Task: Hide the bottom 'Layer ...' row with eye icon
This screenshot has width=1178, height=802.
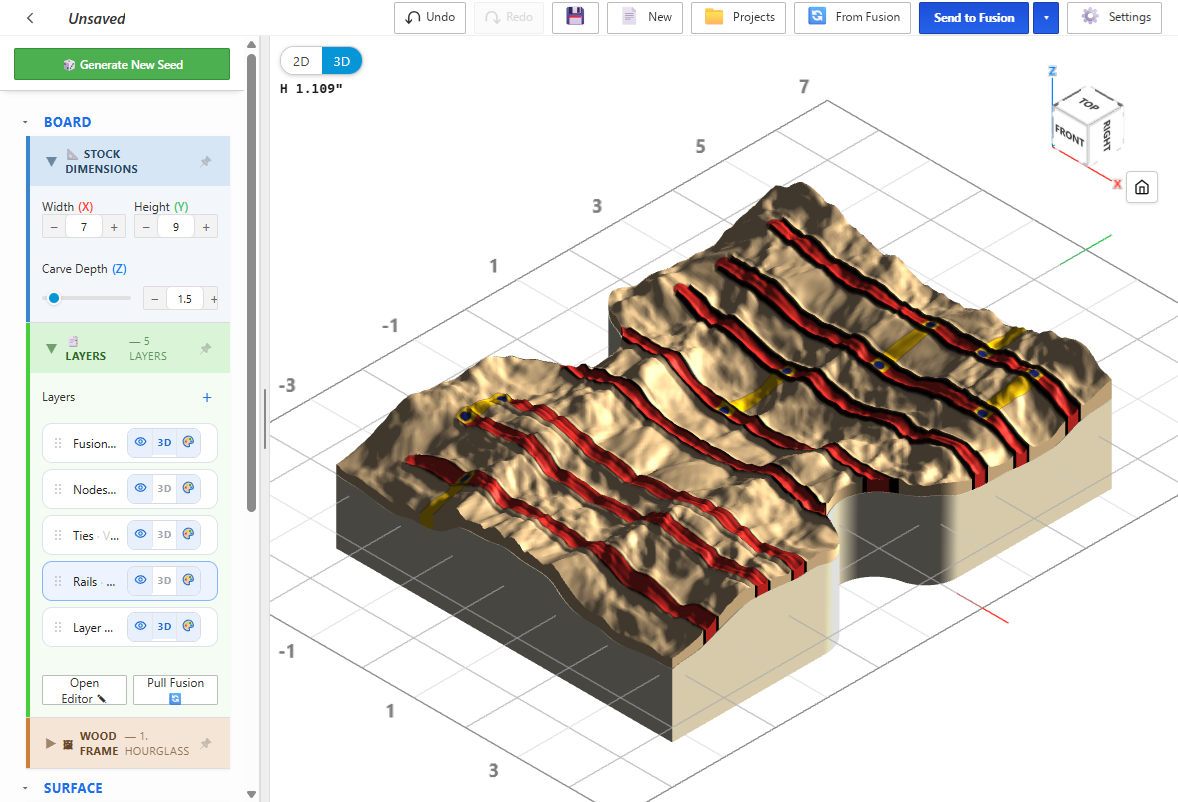Action: tap(140, 626)
